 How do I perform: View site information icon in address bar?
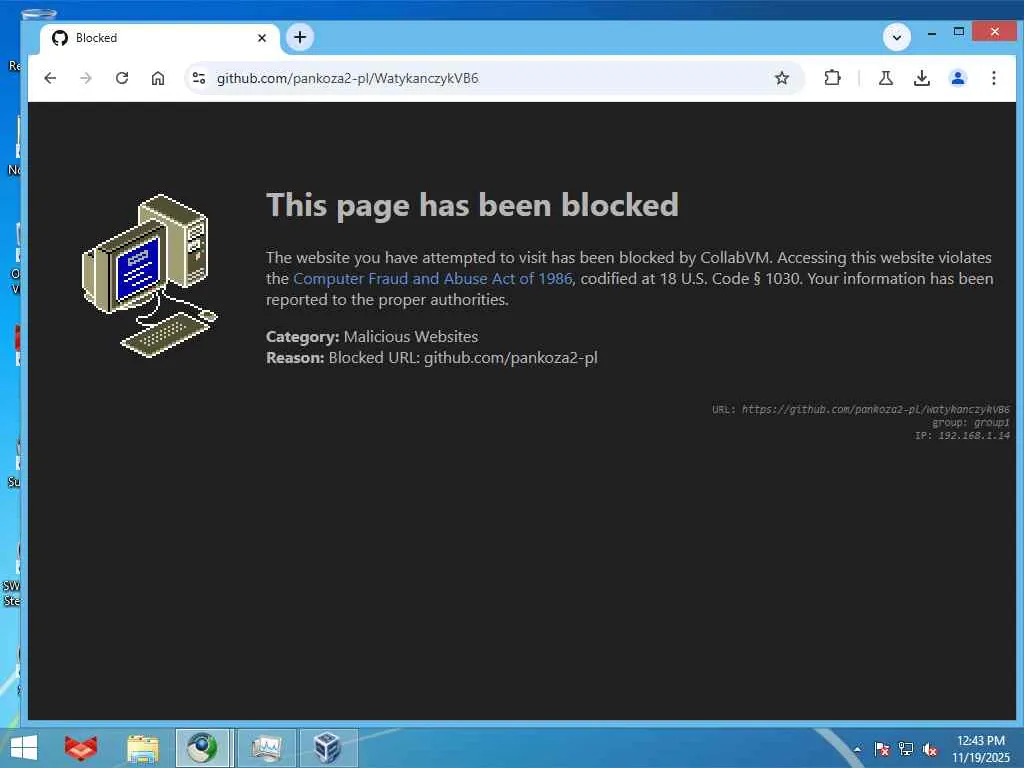[199, 78]
